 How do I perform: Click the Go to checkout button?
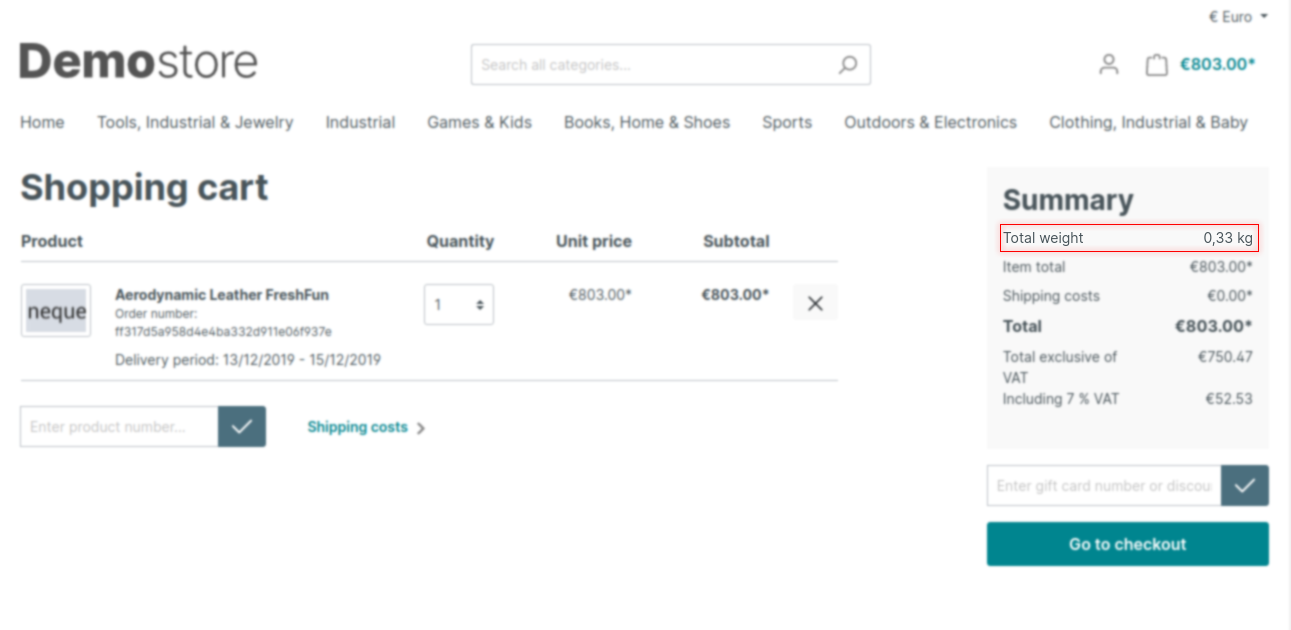pos(1127,544)
